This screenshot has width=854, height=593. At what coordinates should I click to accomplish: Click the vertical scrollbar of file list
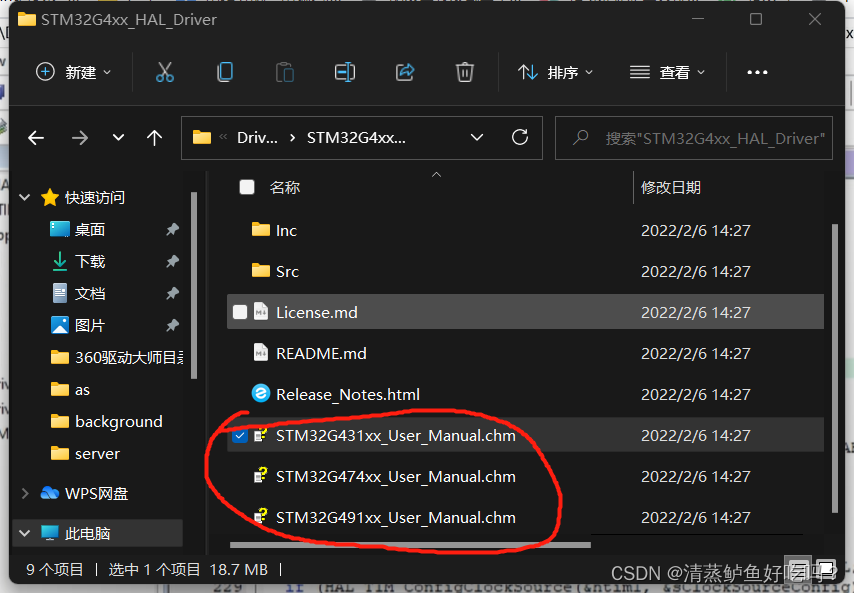tap(835, 368)
